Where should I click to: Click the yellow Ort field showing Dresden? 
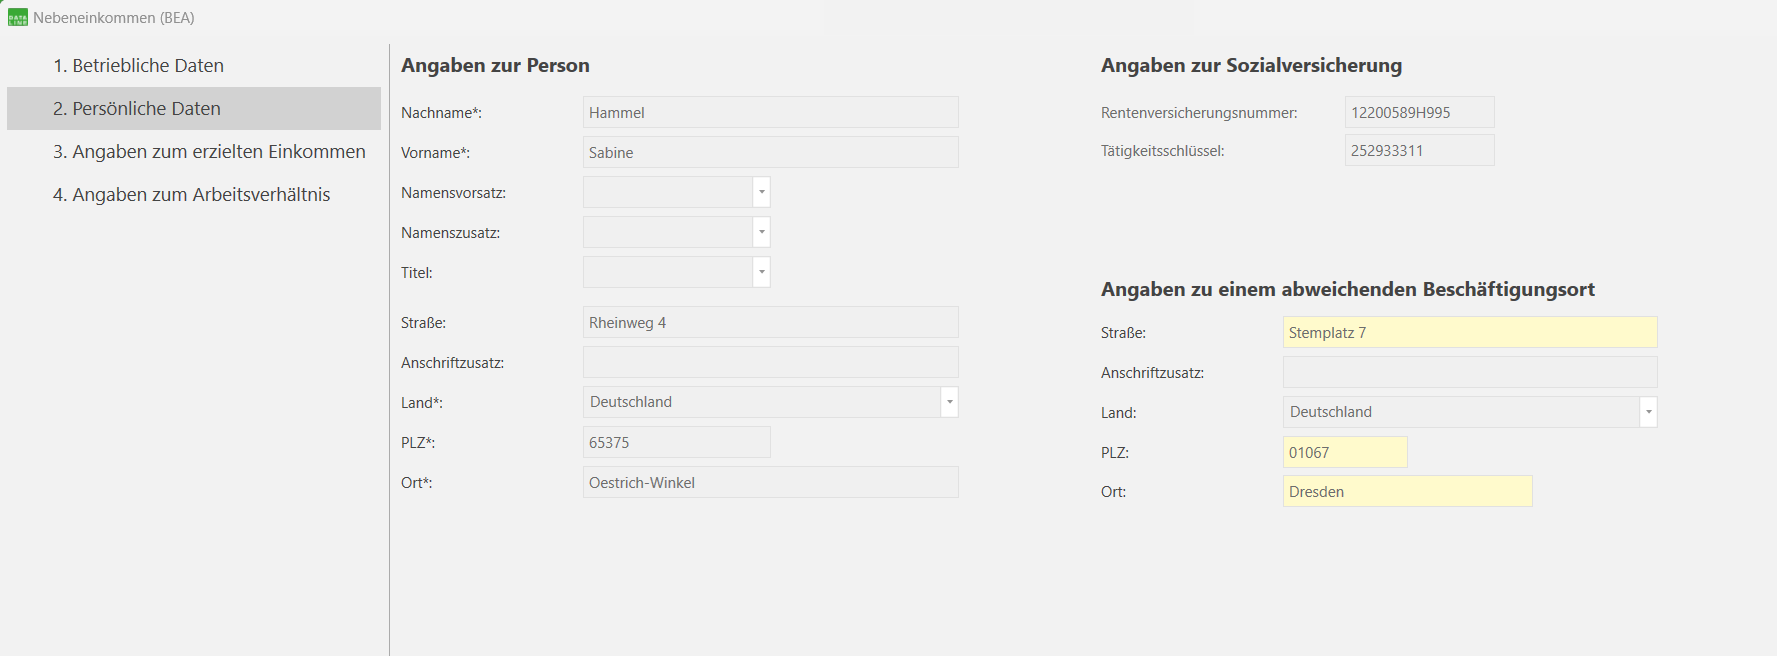1407,492
